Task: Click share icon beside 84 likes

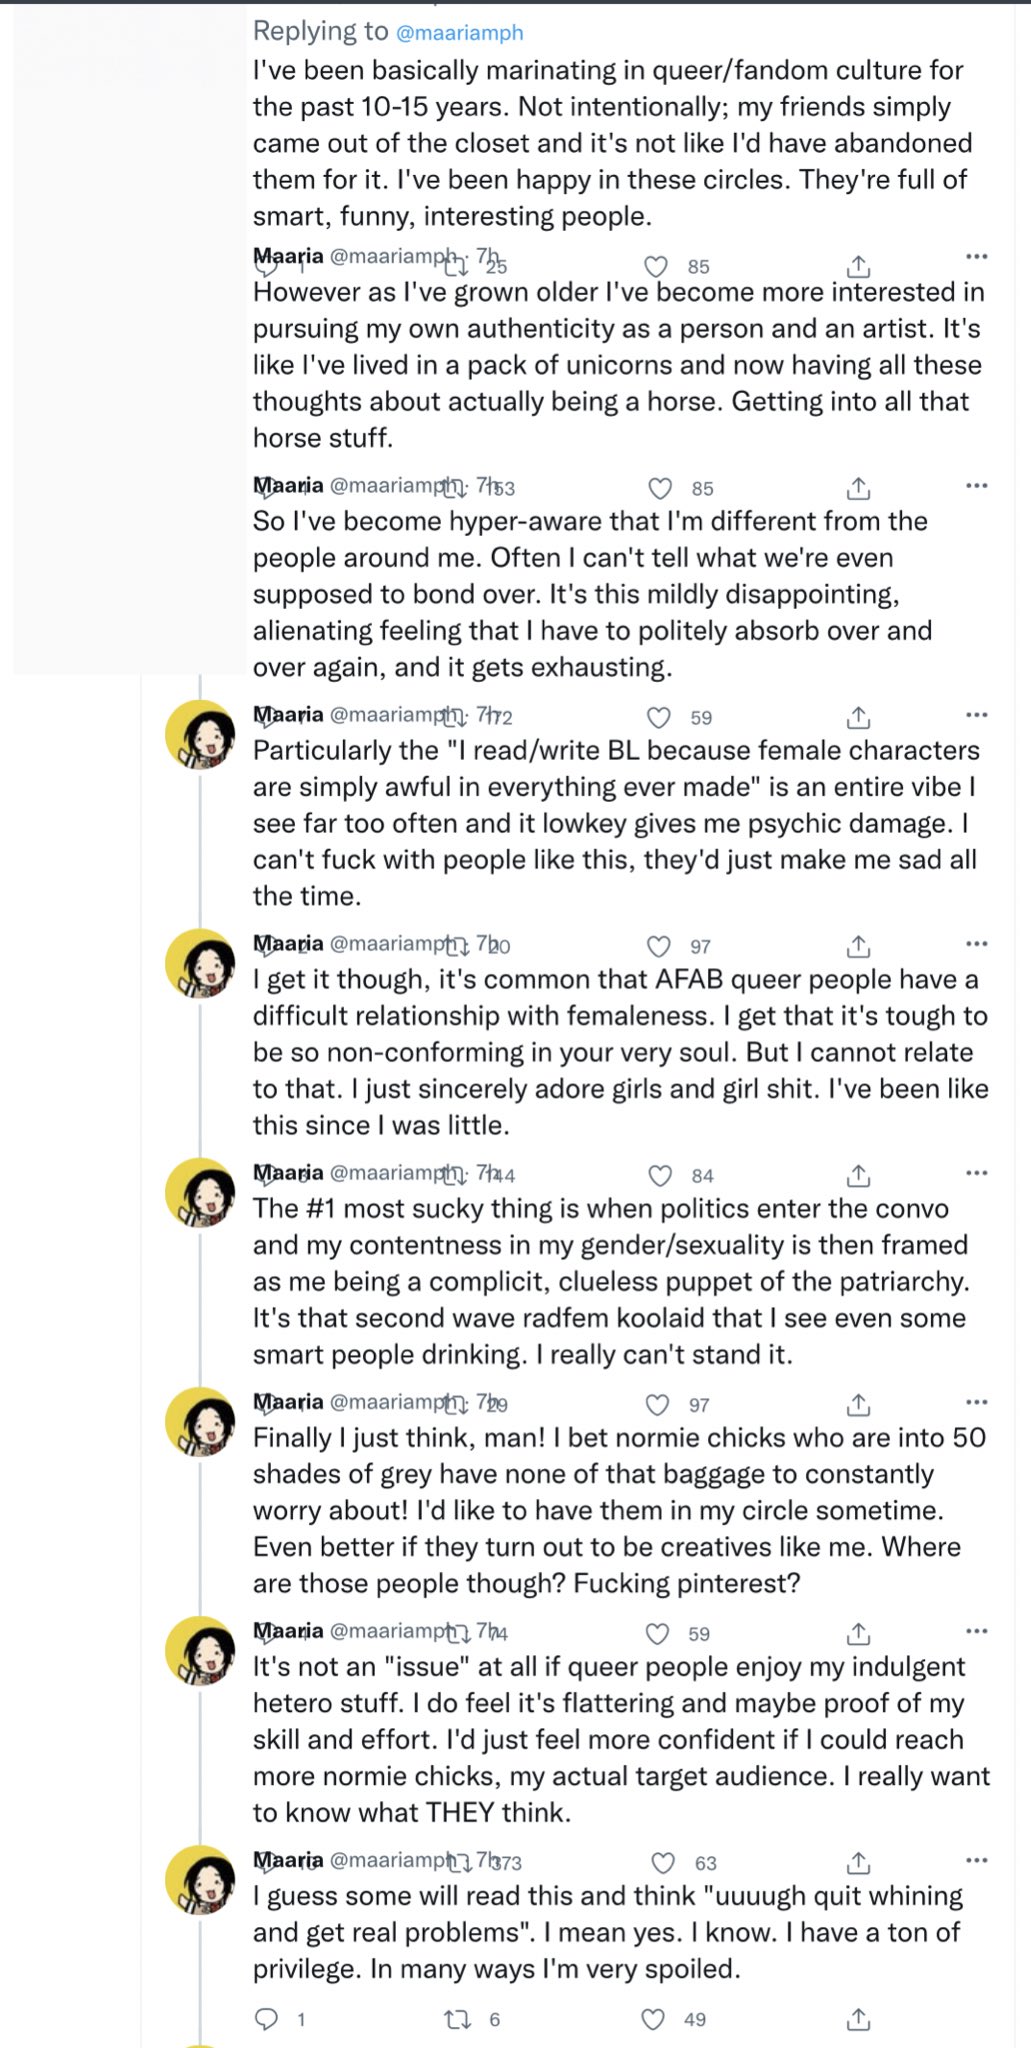Action: 858,1175
